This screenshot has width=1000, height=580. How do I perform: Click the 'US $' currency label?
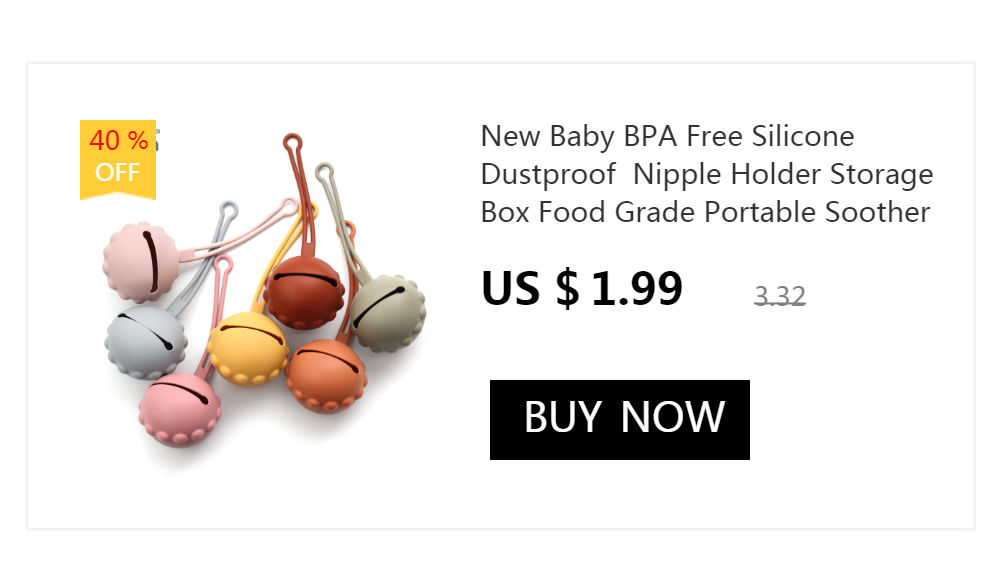(530, 289)
